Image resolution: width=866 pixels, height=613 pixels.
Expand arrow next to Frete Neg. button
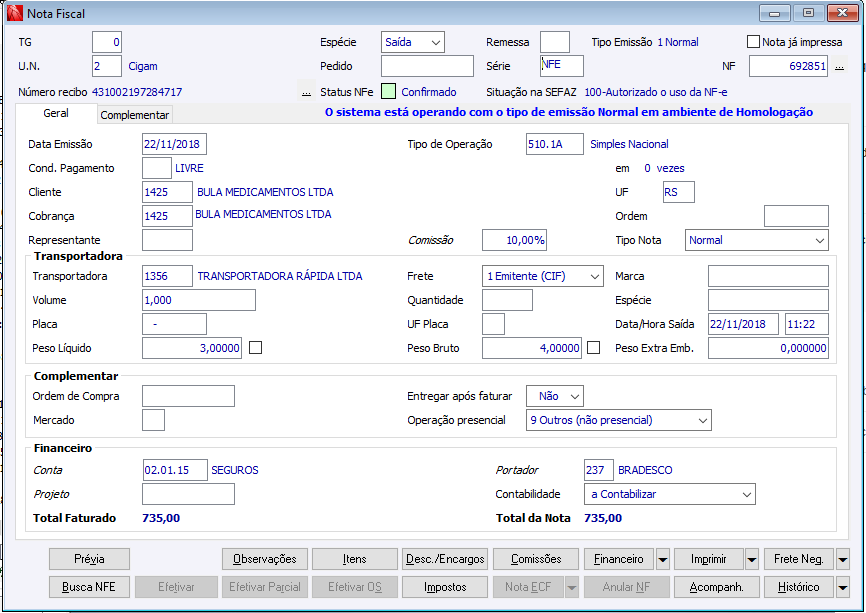[842, 559]
